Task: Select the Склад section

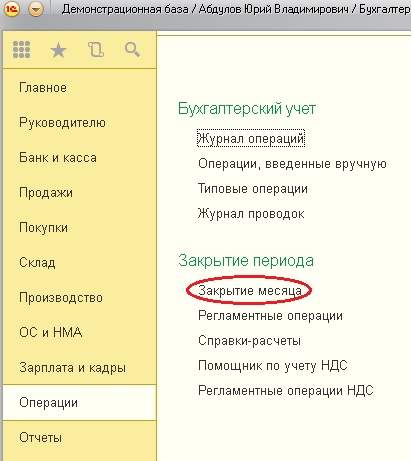Action: coord(37,262)
